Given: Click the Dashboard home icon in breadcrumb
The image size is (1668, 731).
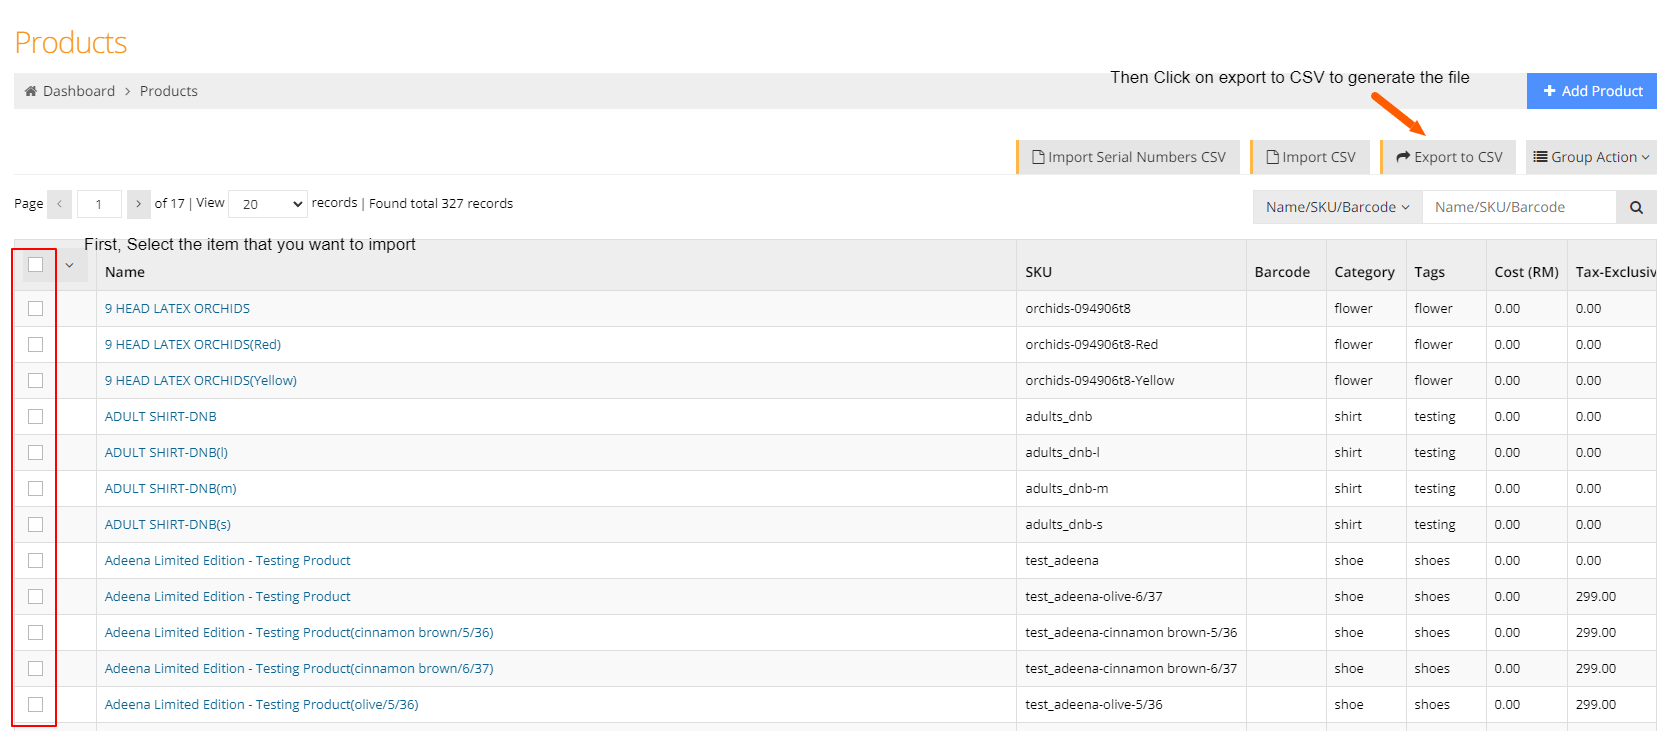Looking at the screenshot, I should 31,91.
